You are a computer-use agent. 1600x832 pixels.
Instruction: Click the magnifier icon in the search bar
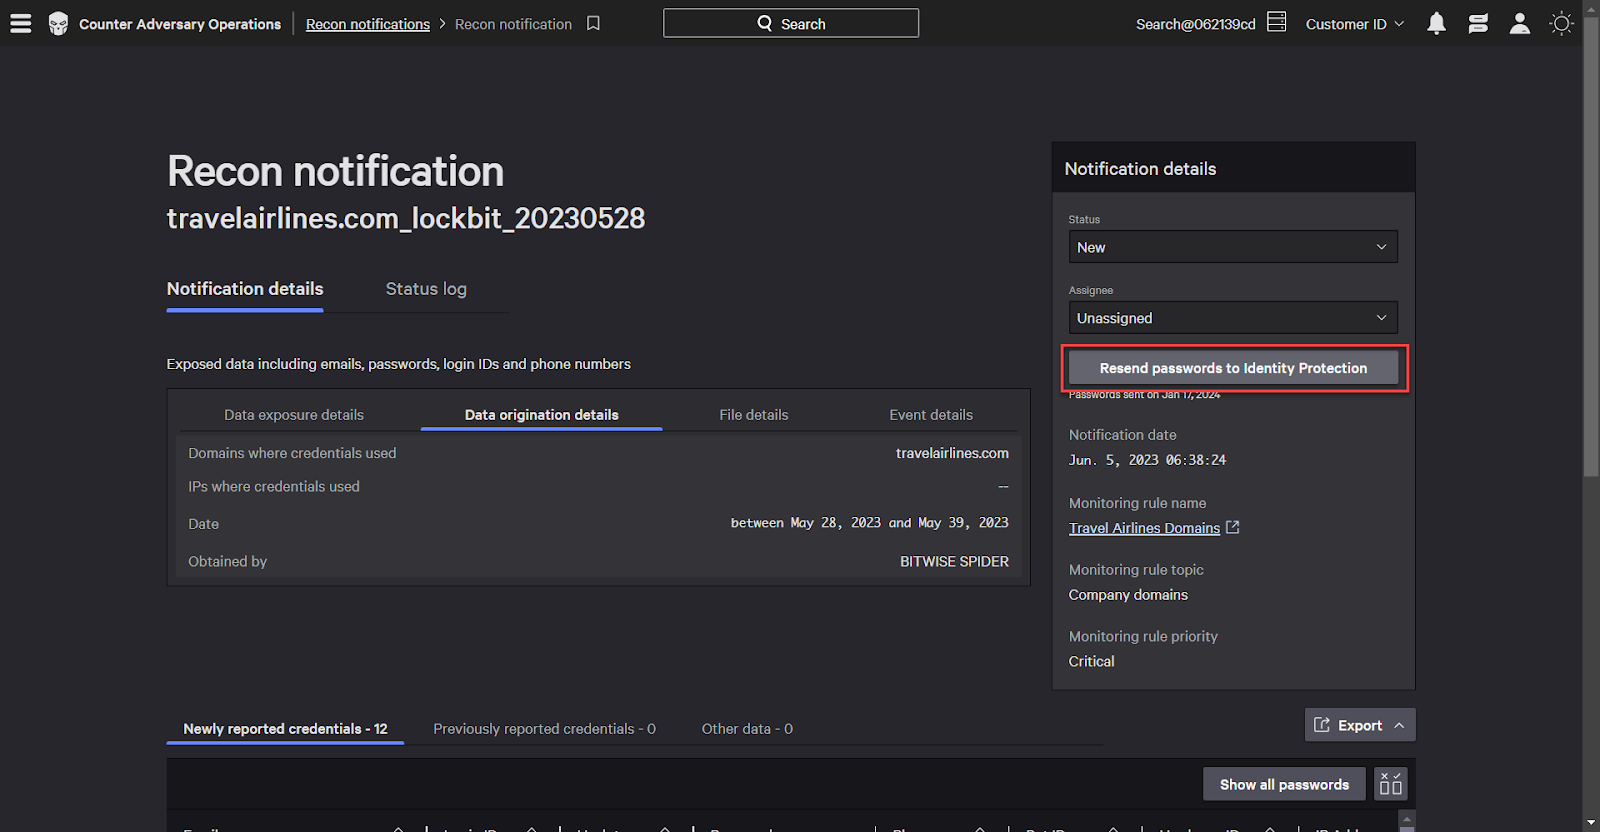click(765, 23)
